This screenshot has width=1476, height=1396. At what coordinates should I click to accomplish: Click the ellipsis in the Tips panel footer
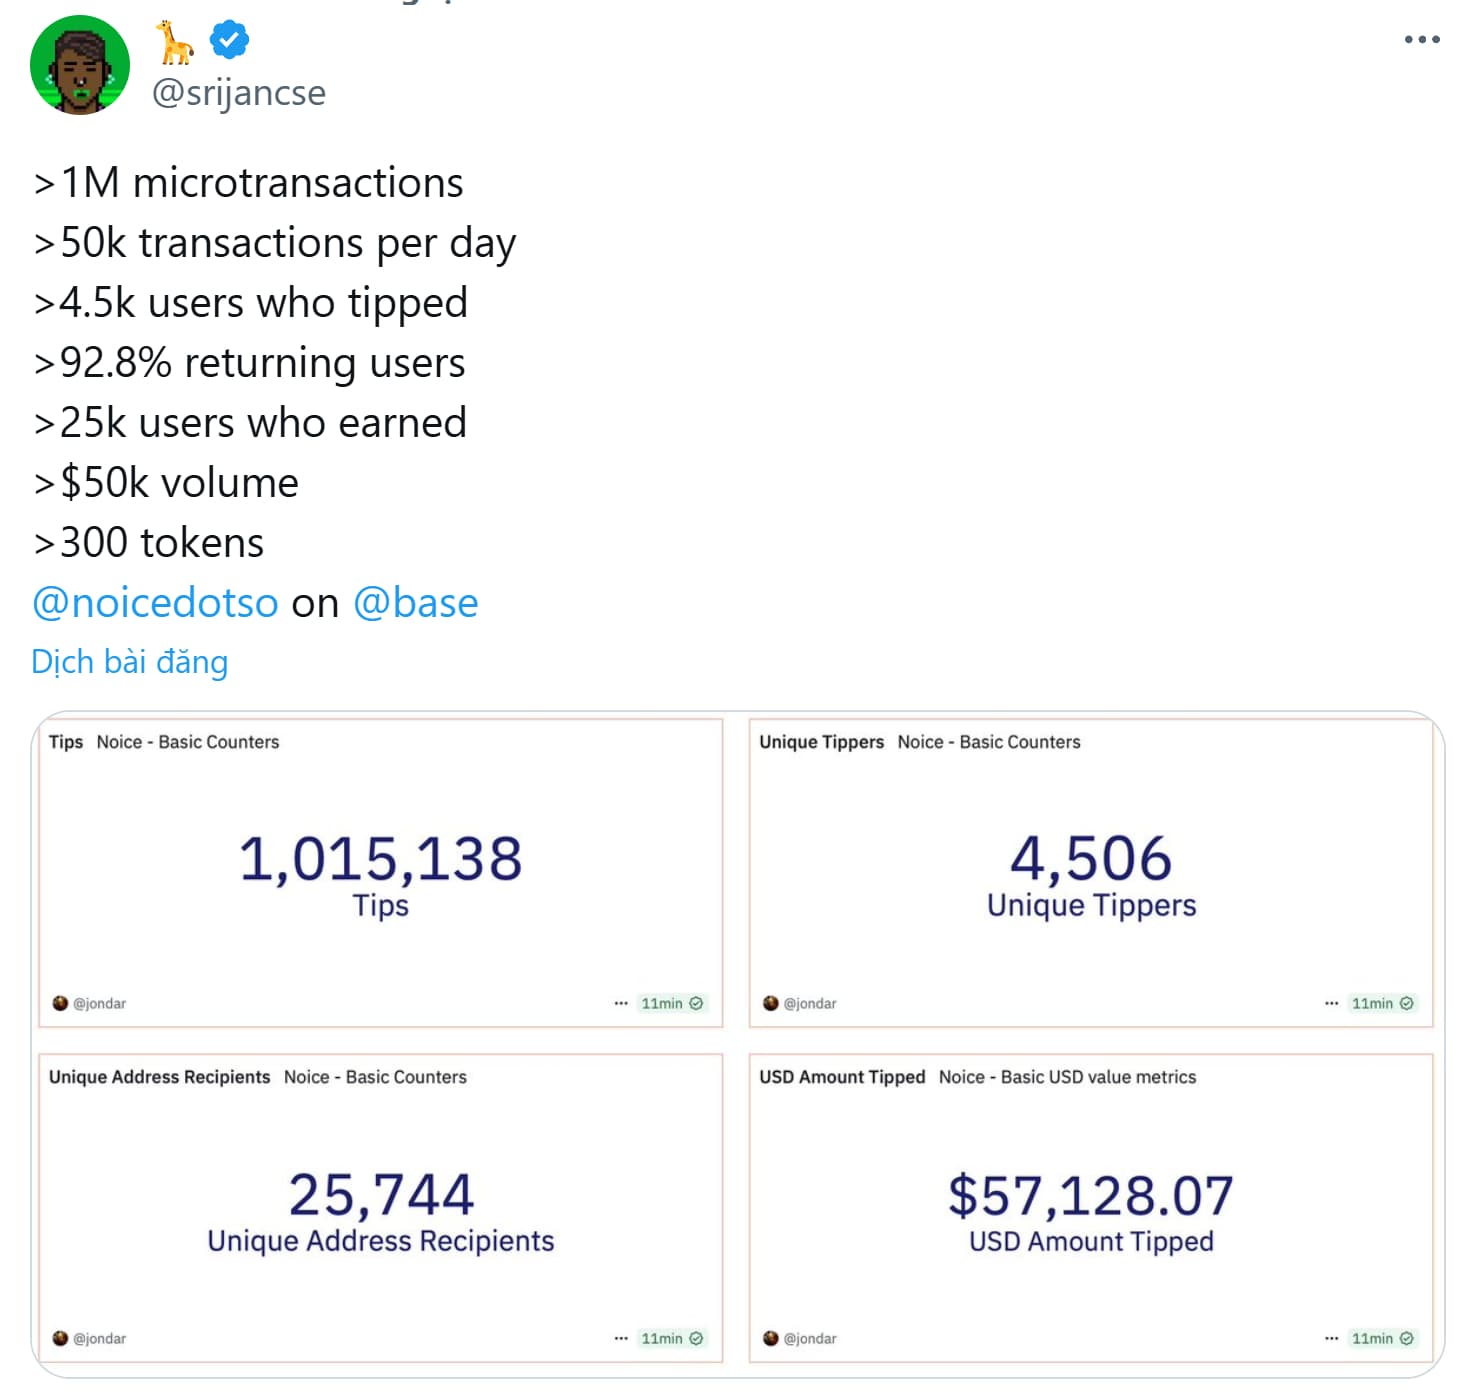(x=621, y=1003)
